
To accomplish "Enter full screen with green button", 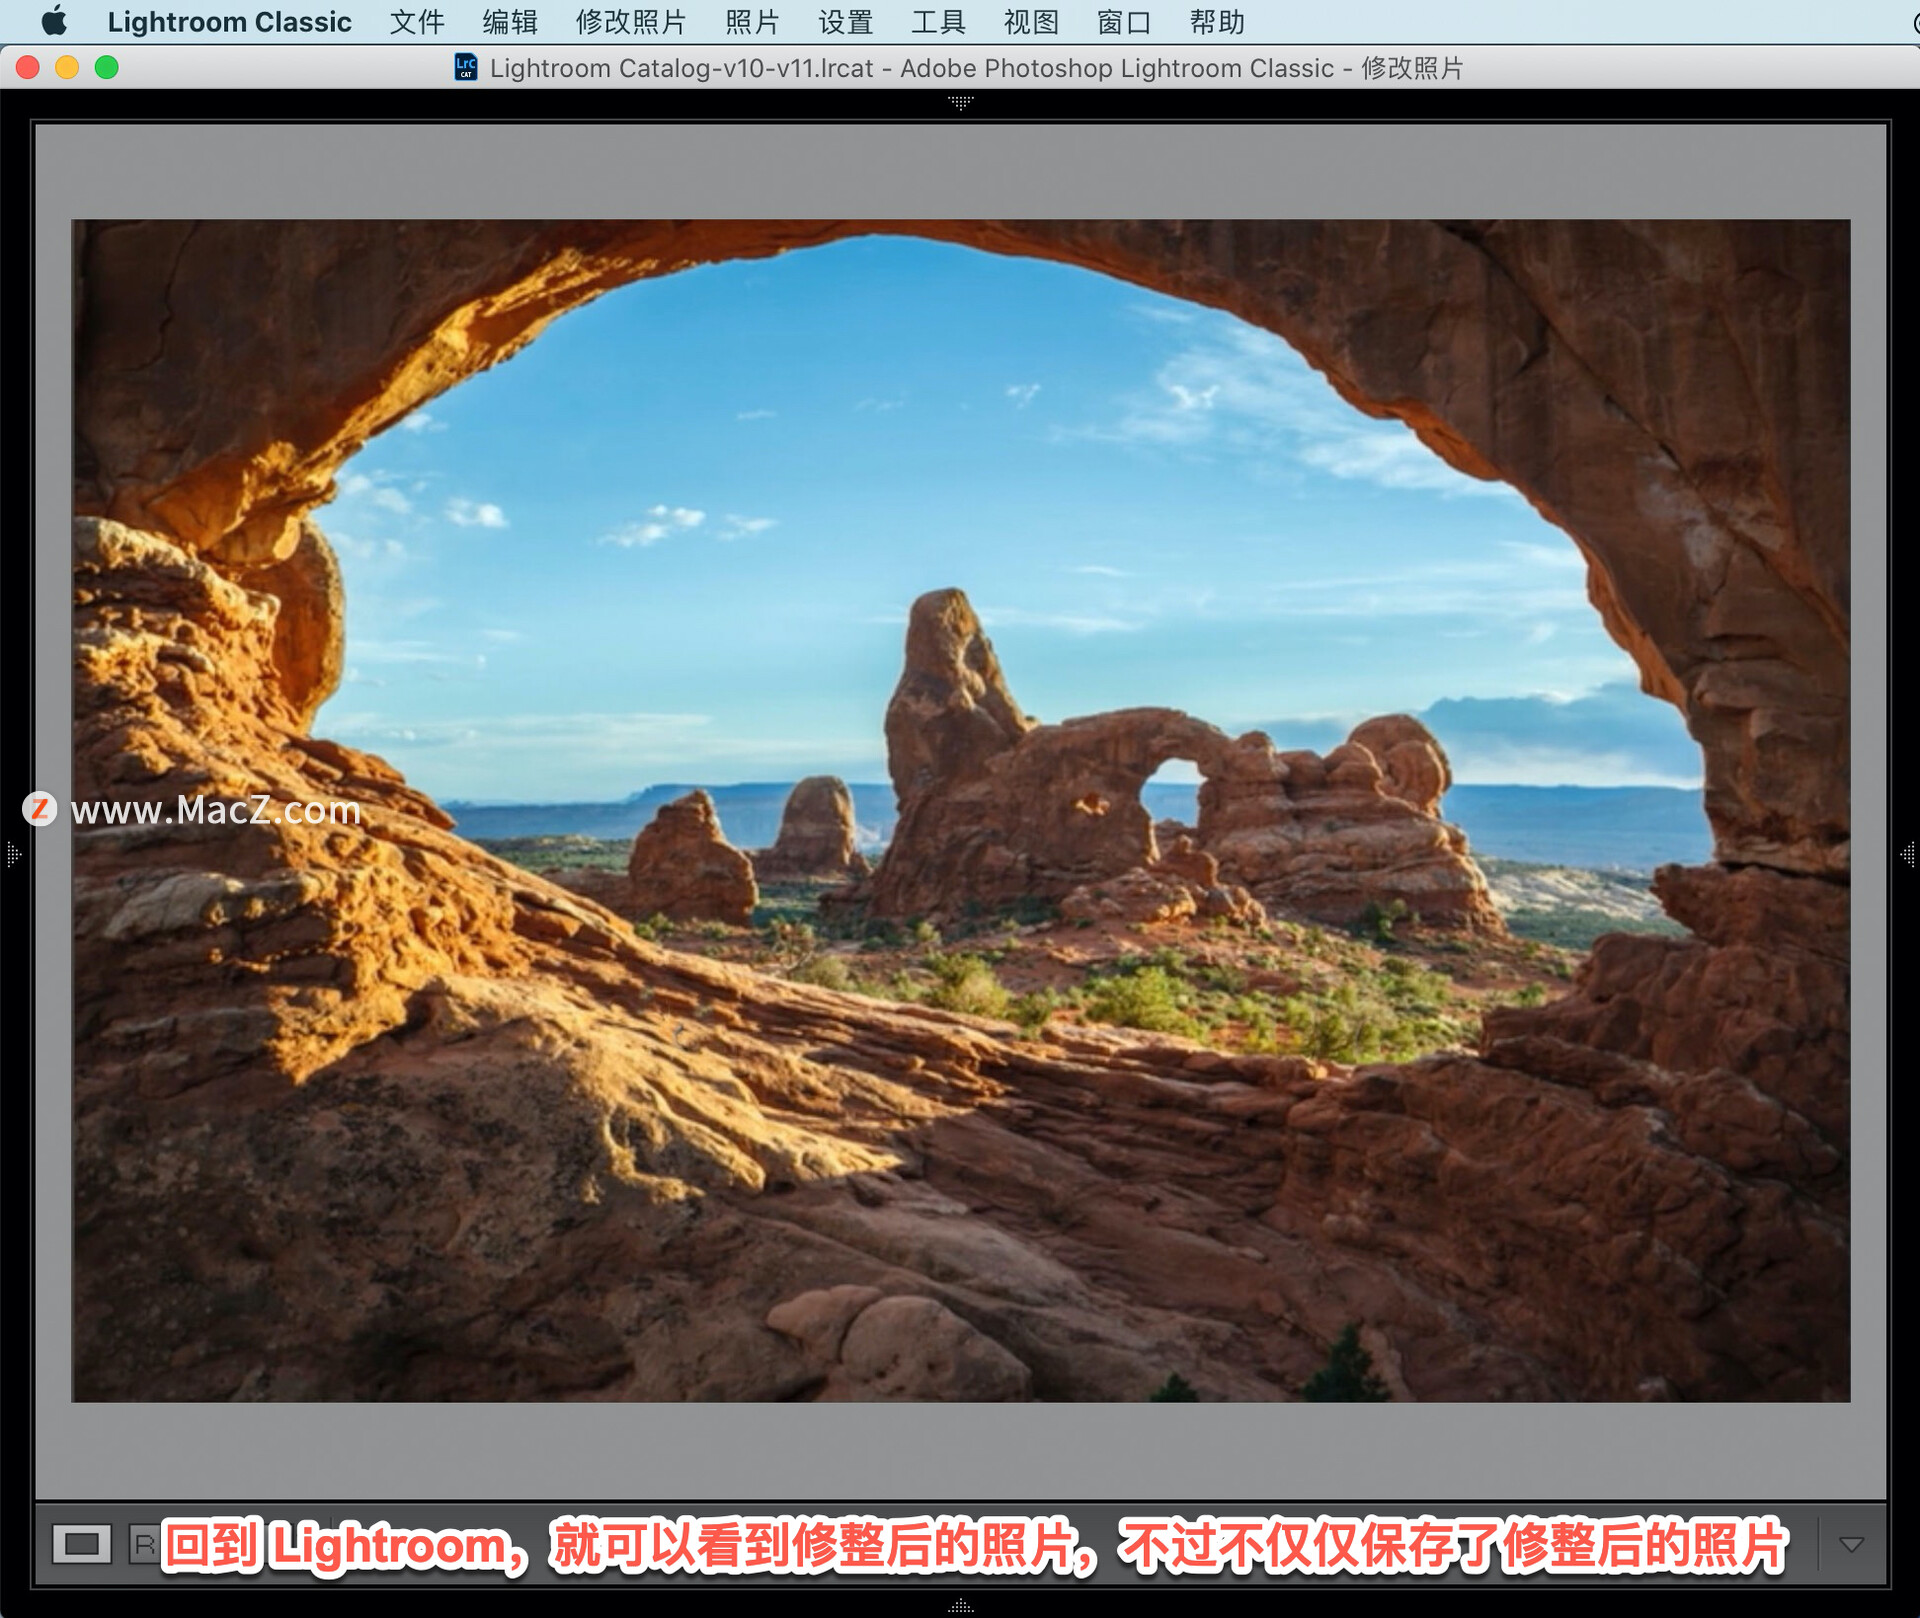I will (x=107, y=67).
